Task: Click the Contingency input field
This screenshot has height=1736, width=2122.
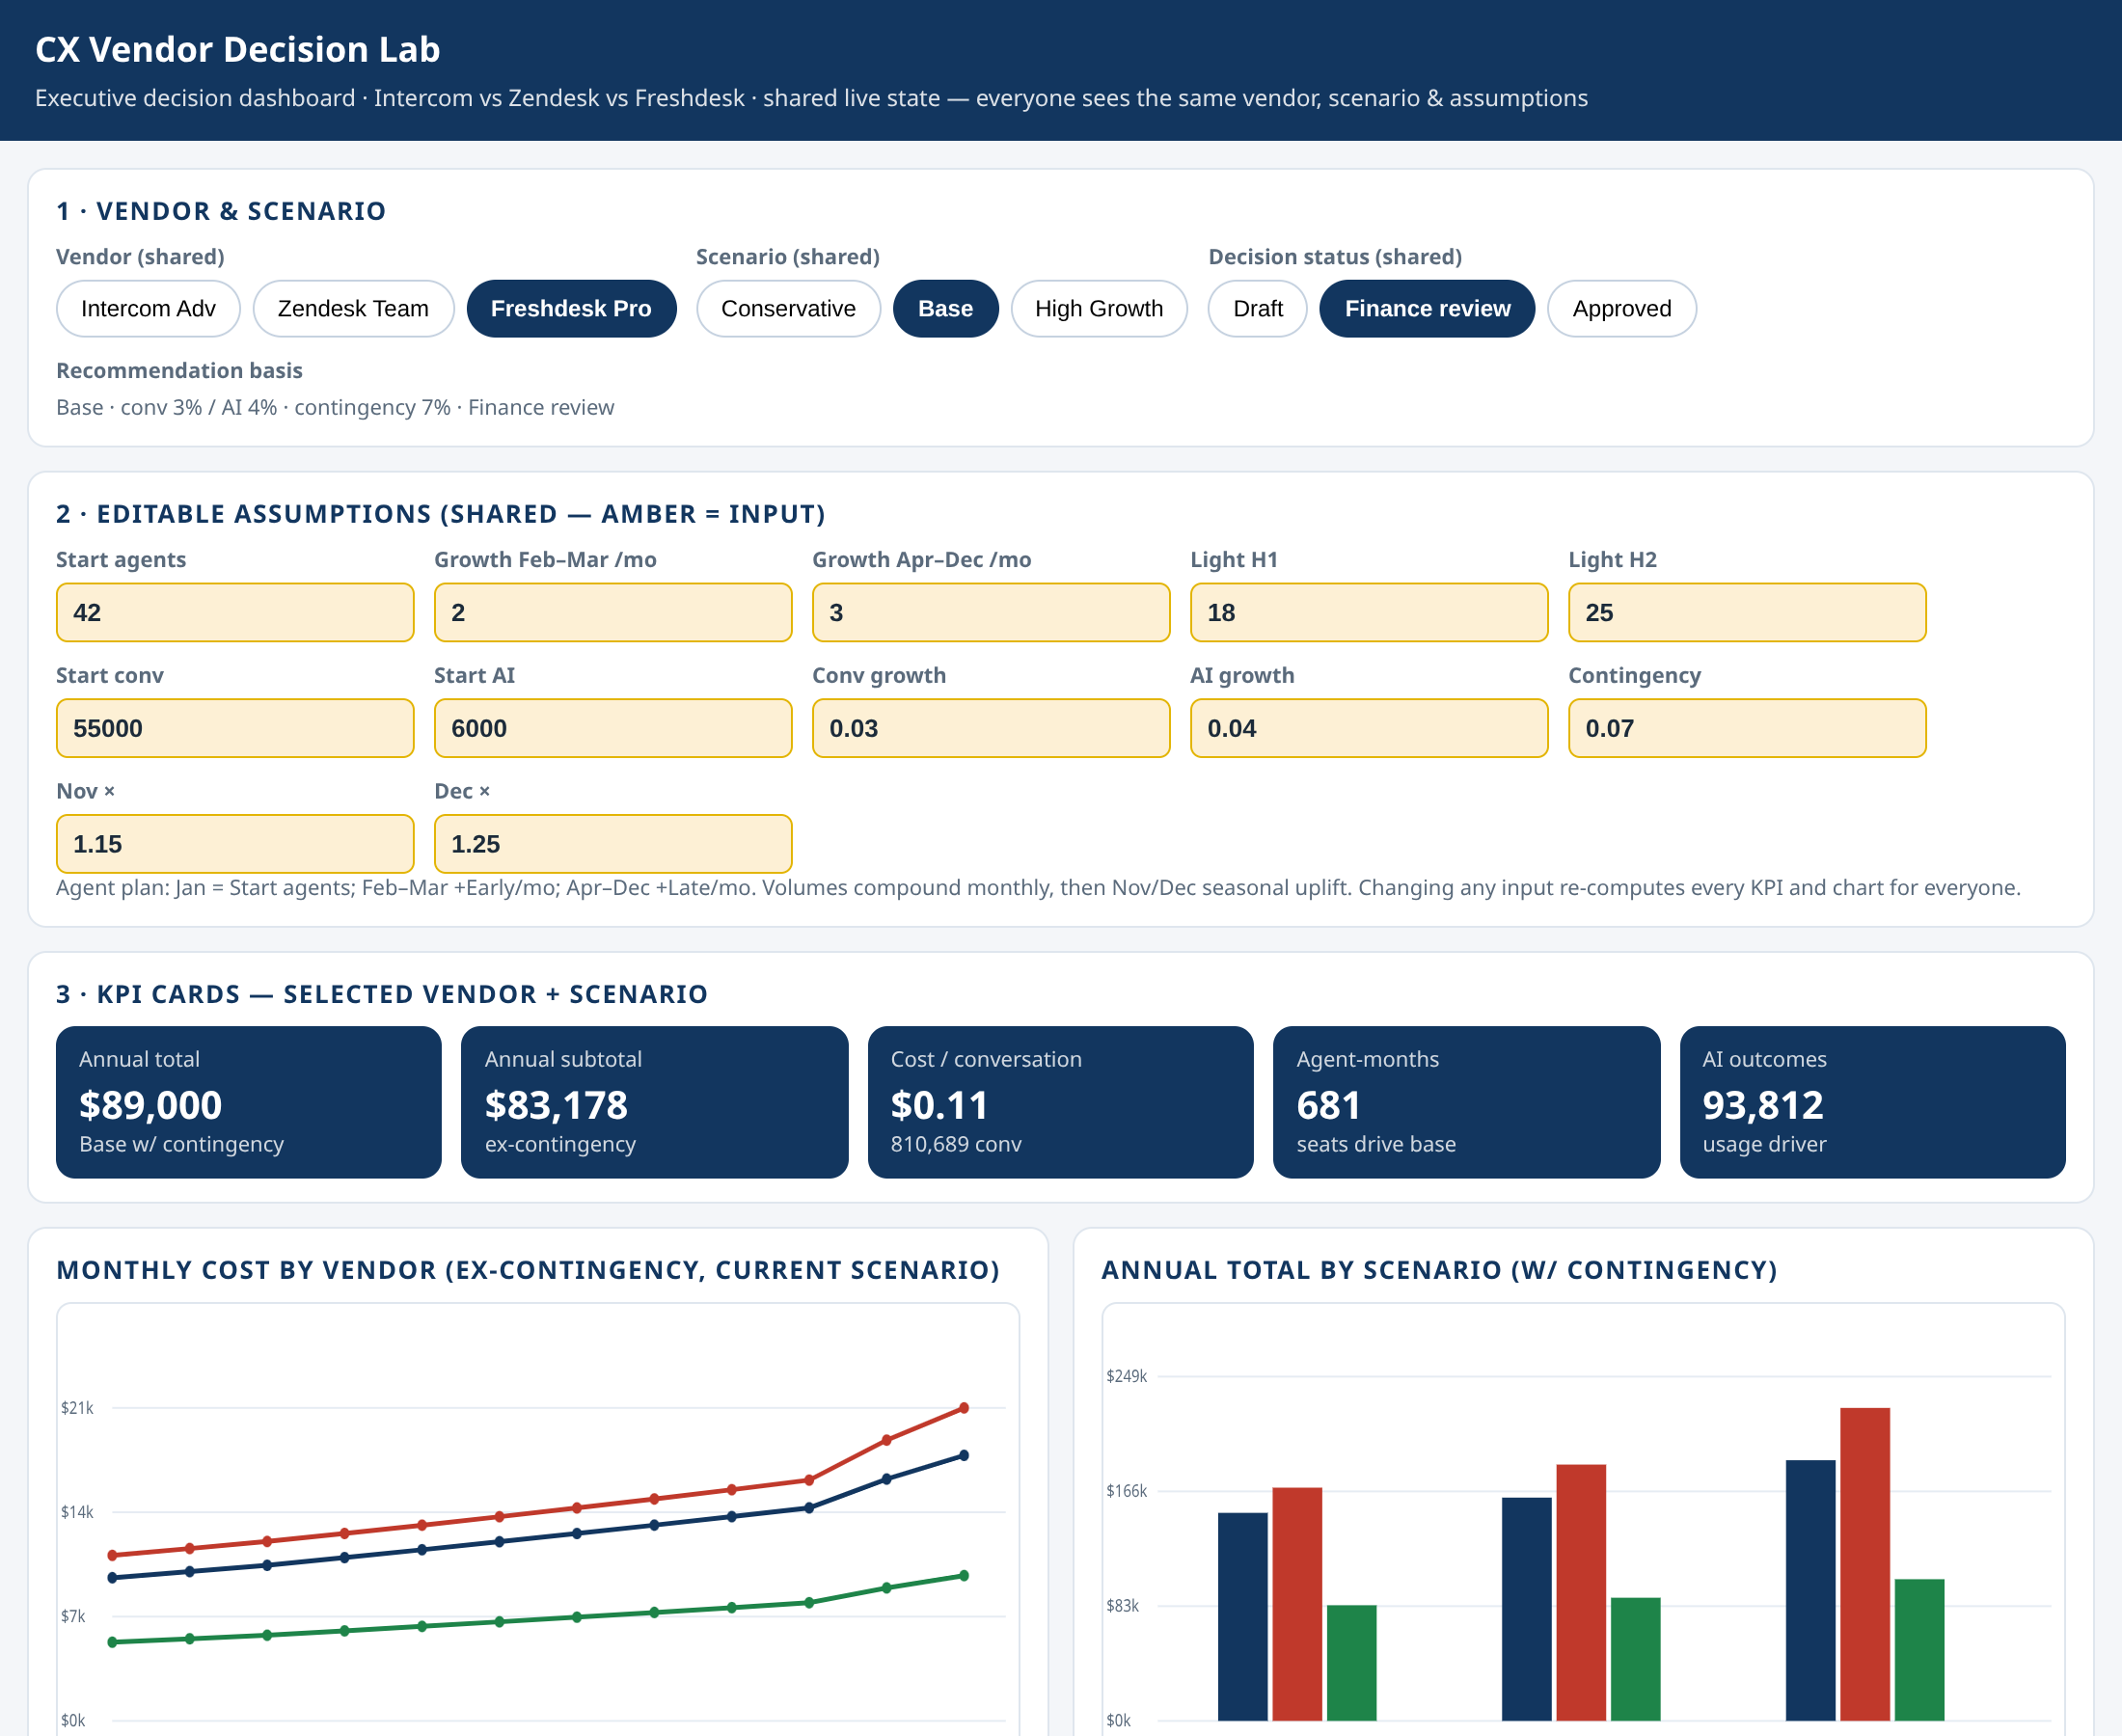Action: 1747,728
